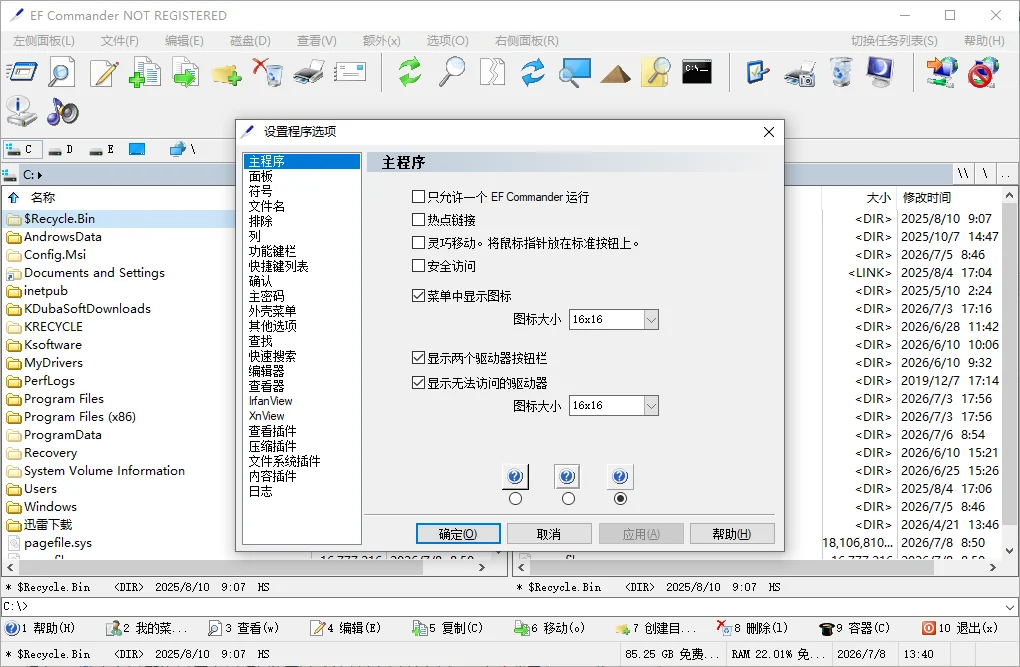This screenshot has height=667, width=1020.
Task: Click the 修改时间 column header
Action: 926,197
